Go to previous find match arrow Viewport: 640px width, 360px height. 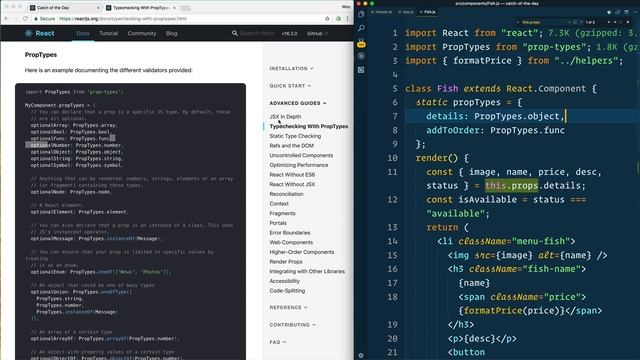coord(609,22)
